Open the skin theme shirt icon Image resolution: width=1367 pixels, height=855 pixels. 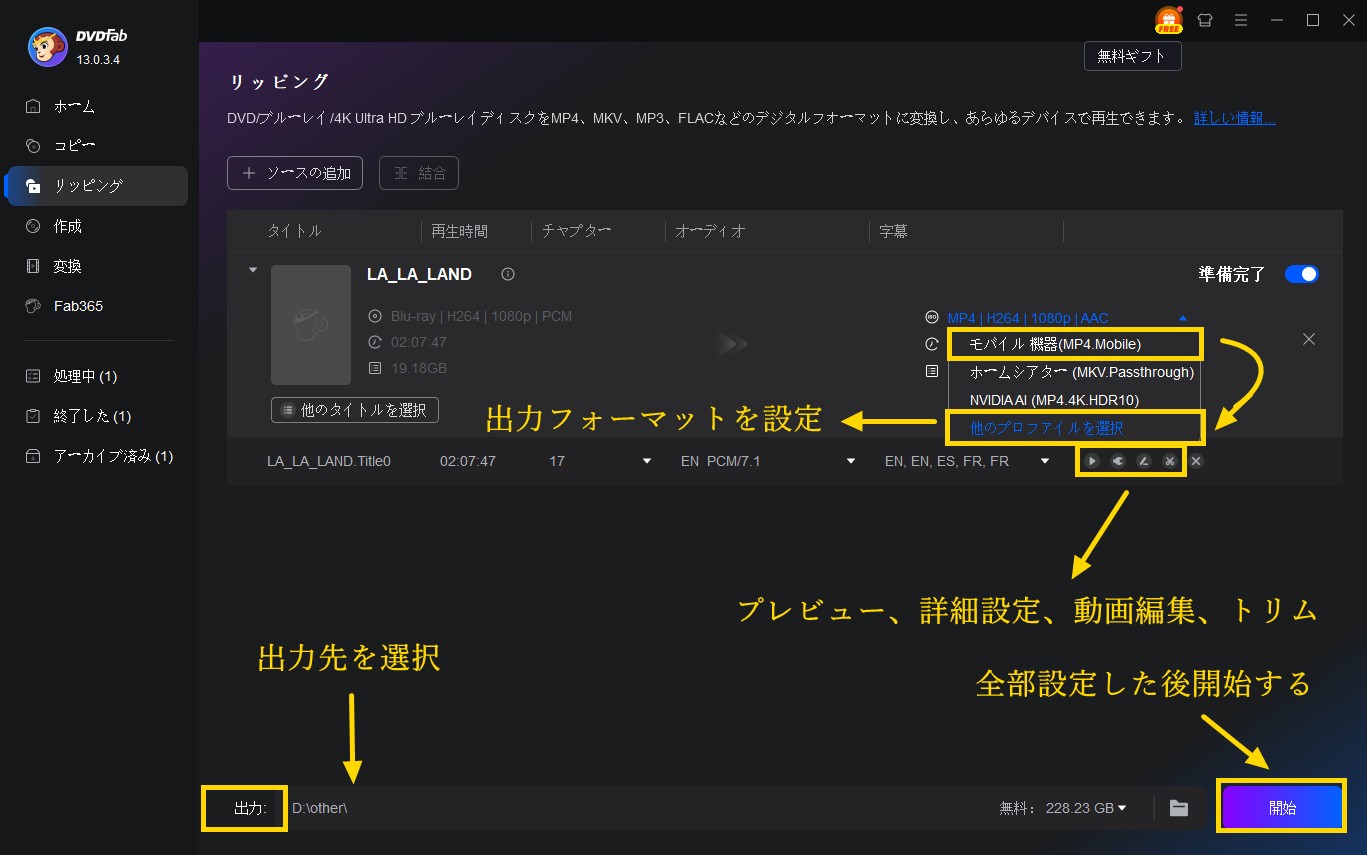pyautogui.click(x=1205, y=20)
